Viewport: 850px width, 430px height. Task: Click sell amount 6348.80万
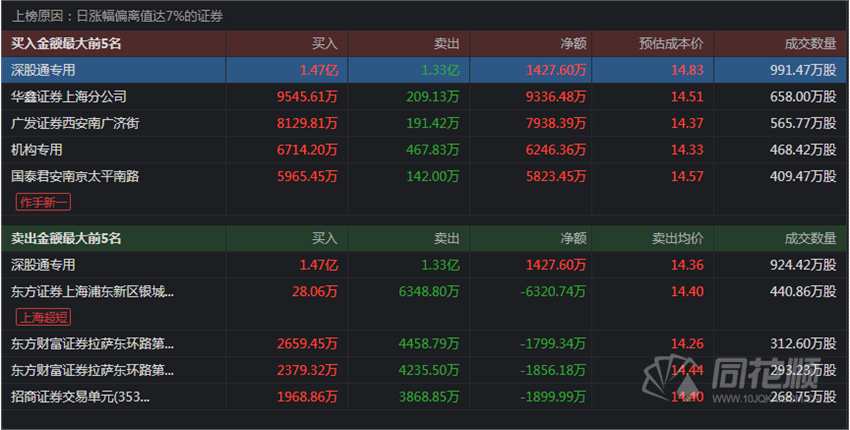point(429,291)
